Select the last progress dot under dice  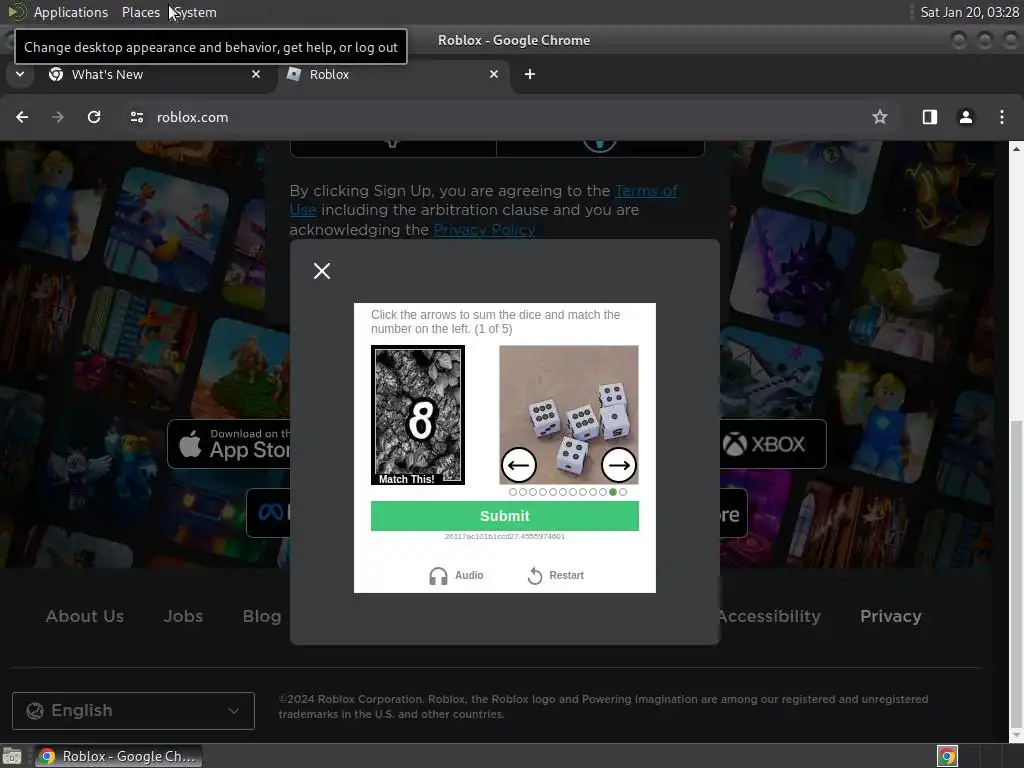[x=623, y=492]
